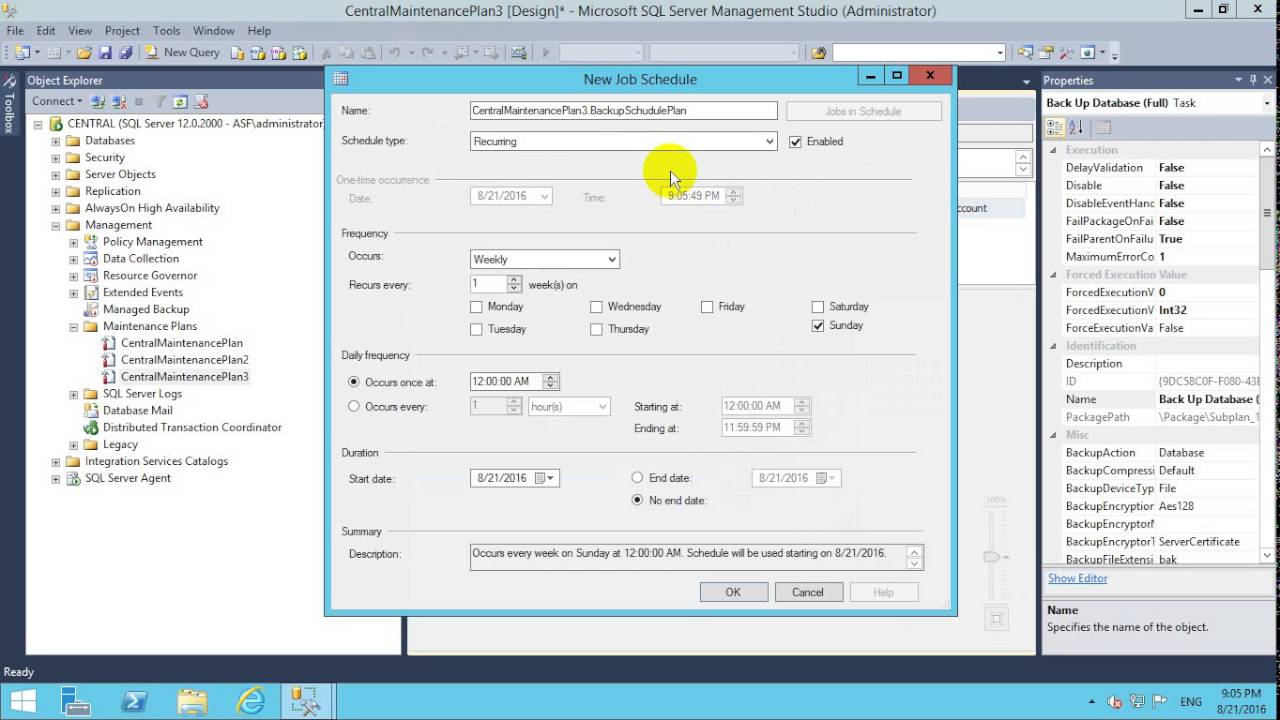Click the Show Editor link in Properties

(1077, 579)
